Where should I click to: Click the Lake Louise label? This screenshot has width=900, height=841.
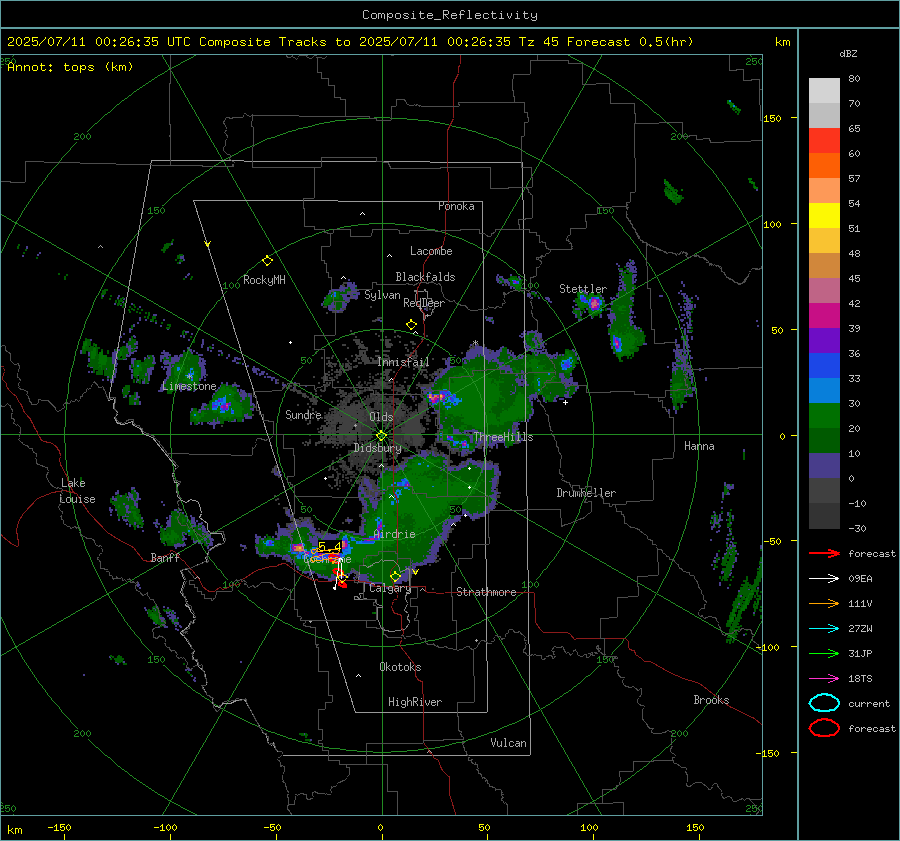77,491
